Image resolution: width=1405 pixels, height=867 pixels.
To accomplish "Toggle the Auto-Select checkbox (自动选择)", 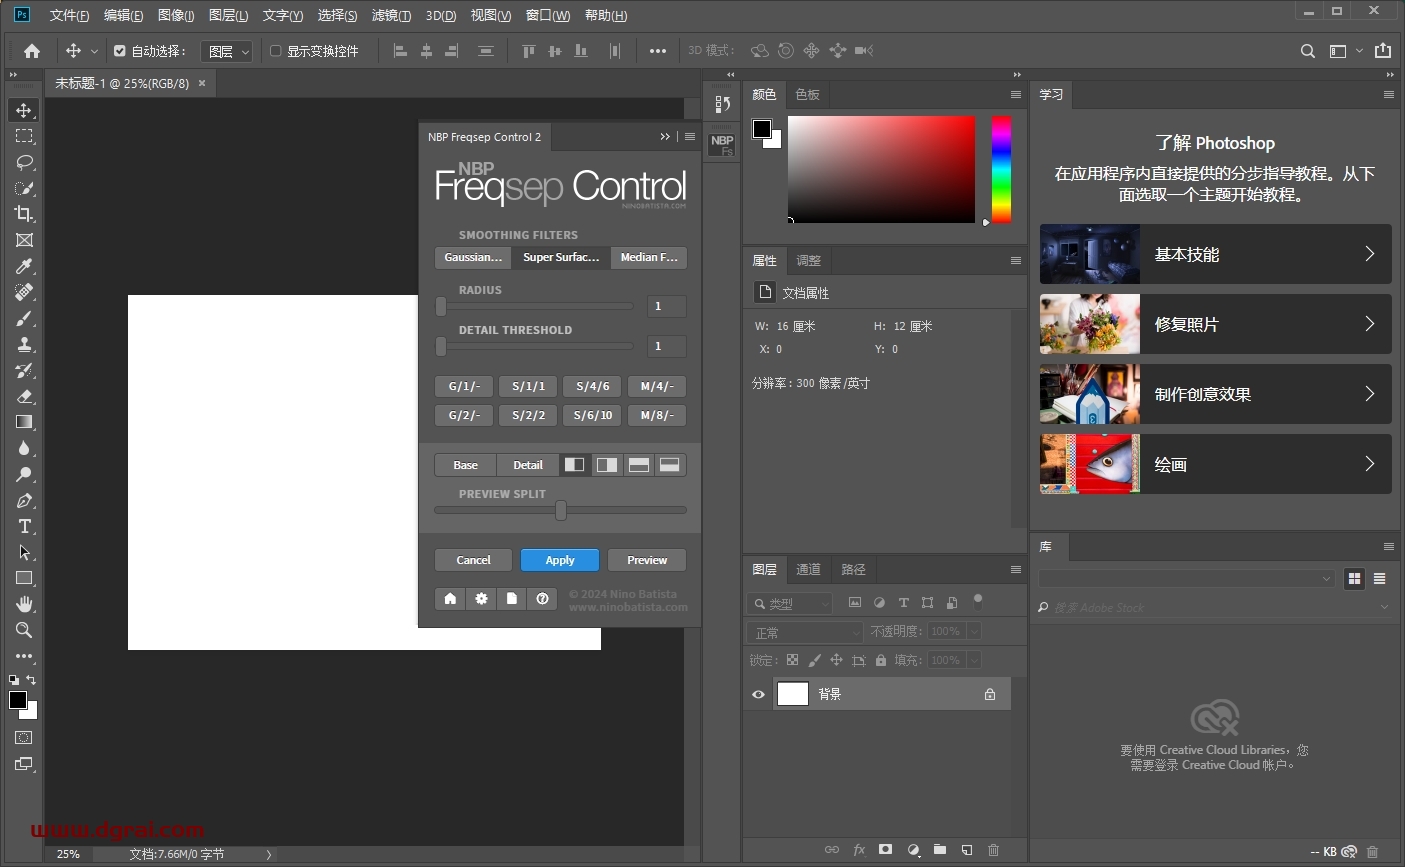I will pos(120,51).
